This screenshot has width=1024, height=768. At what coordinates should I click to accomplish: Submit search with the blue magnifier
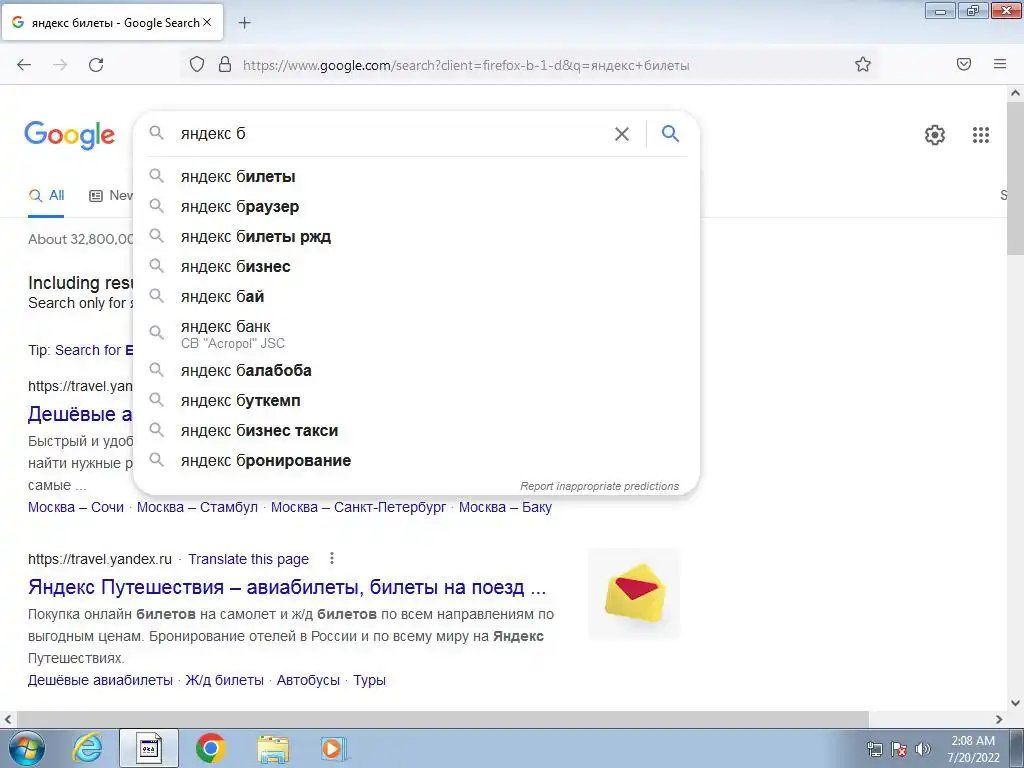(x=671, y=133)
